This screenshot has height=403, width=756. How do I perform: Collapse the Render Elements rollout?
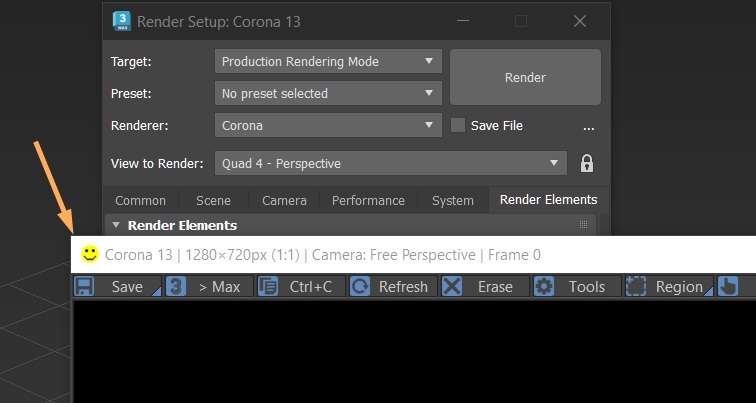click(x=116, y=226)
